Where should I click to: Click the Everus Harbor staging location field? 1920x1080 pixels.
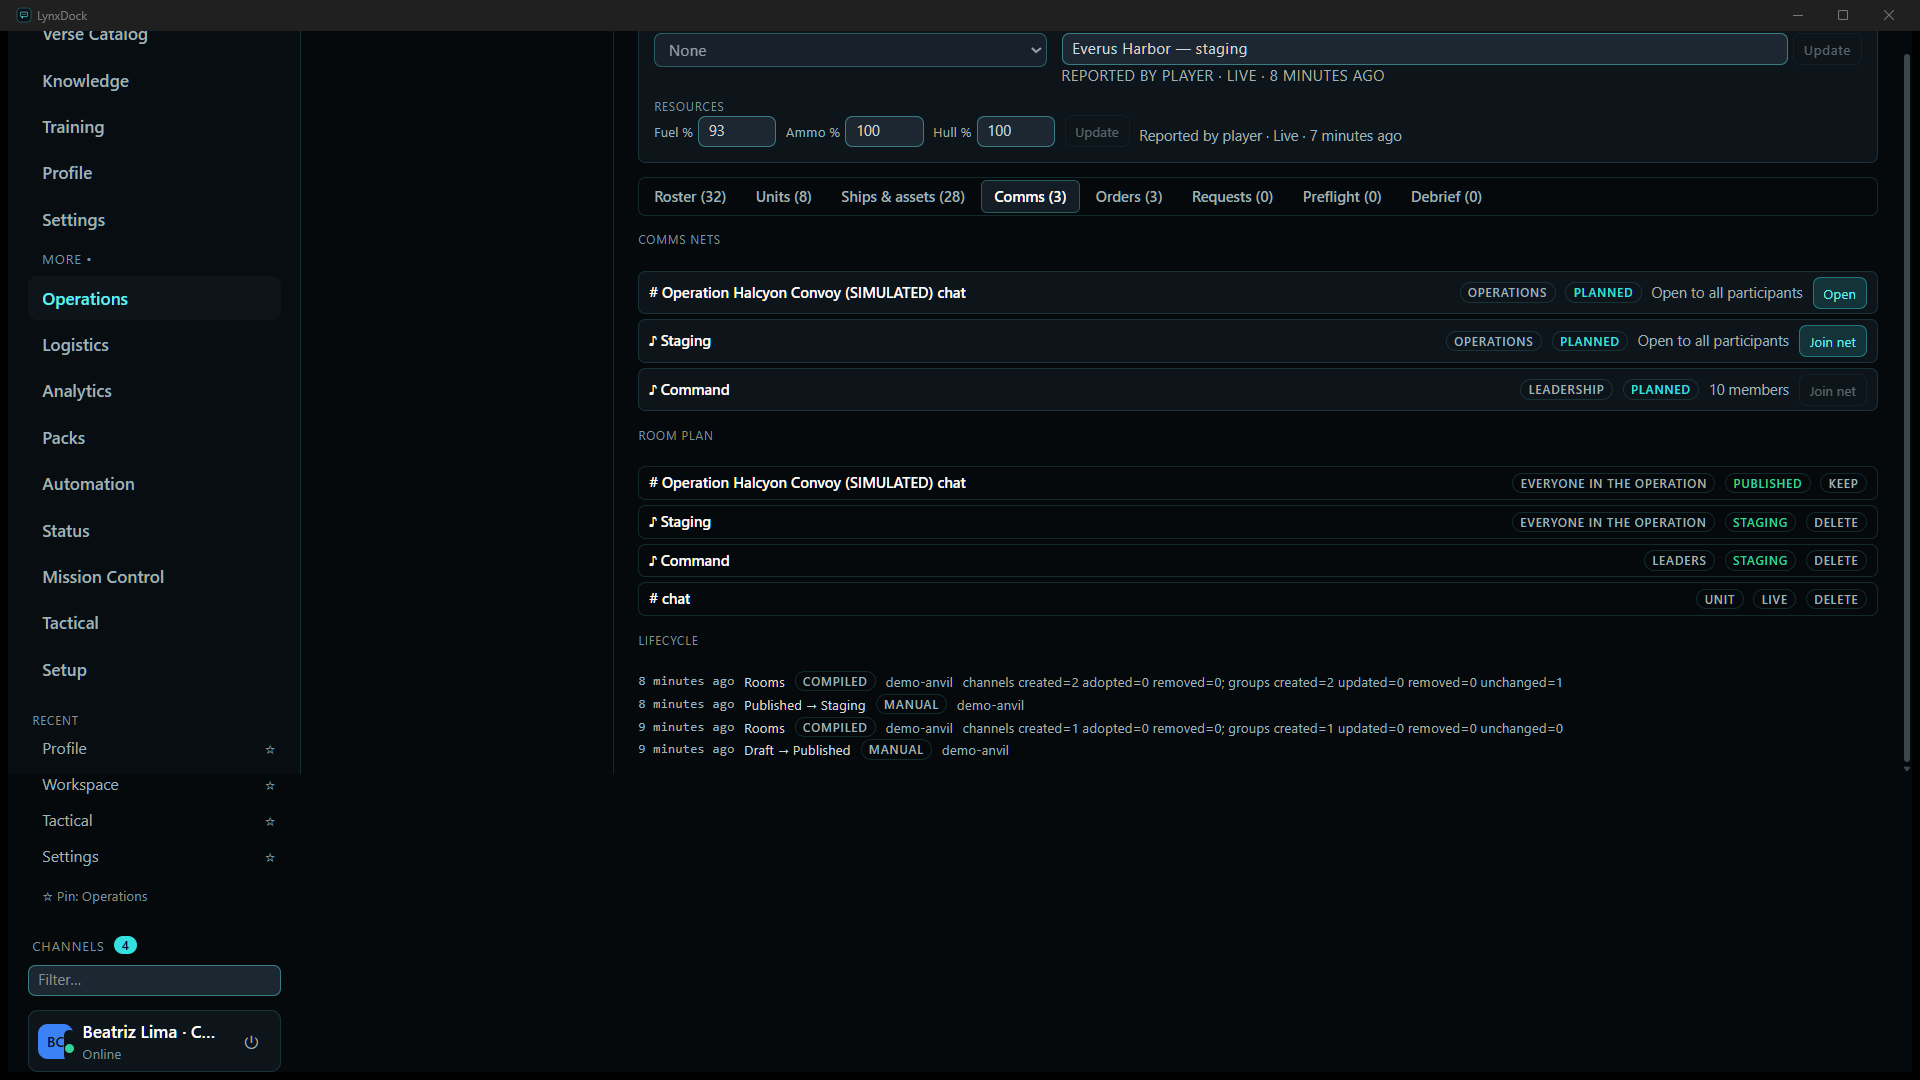(1424, 49)
